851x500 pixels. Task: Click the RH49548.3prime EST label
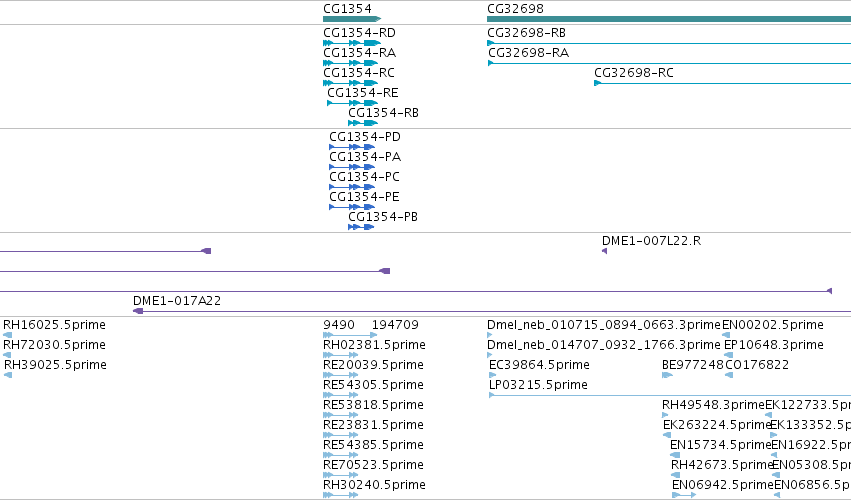713,405
